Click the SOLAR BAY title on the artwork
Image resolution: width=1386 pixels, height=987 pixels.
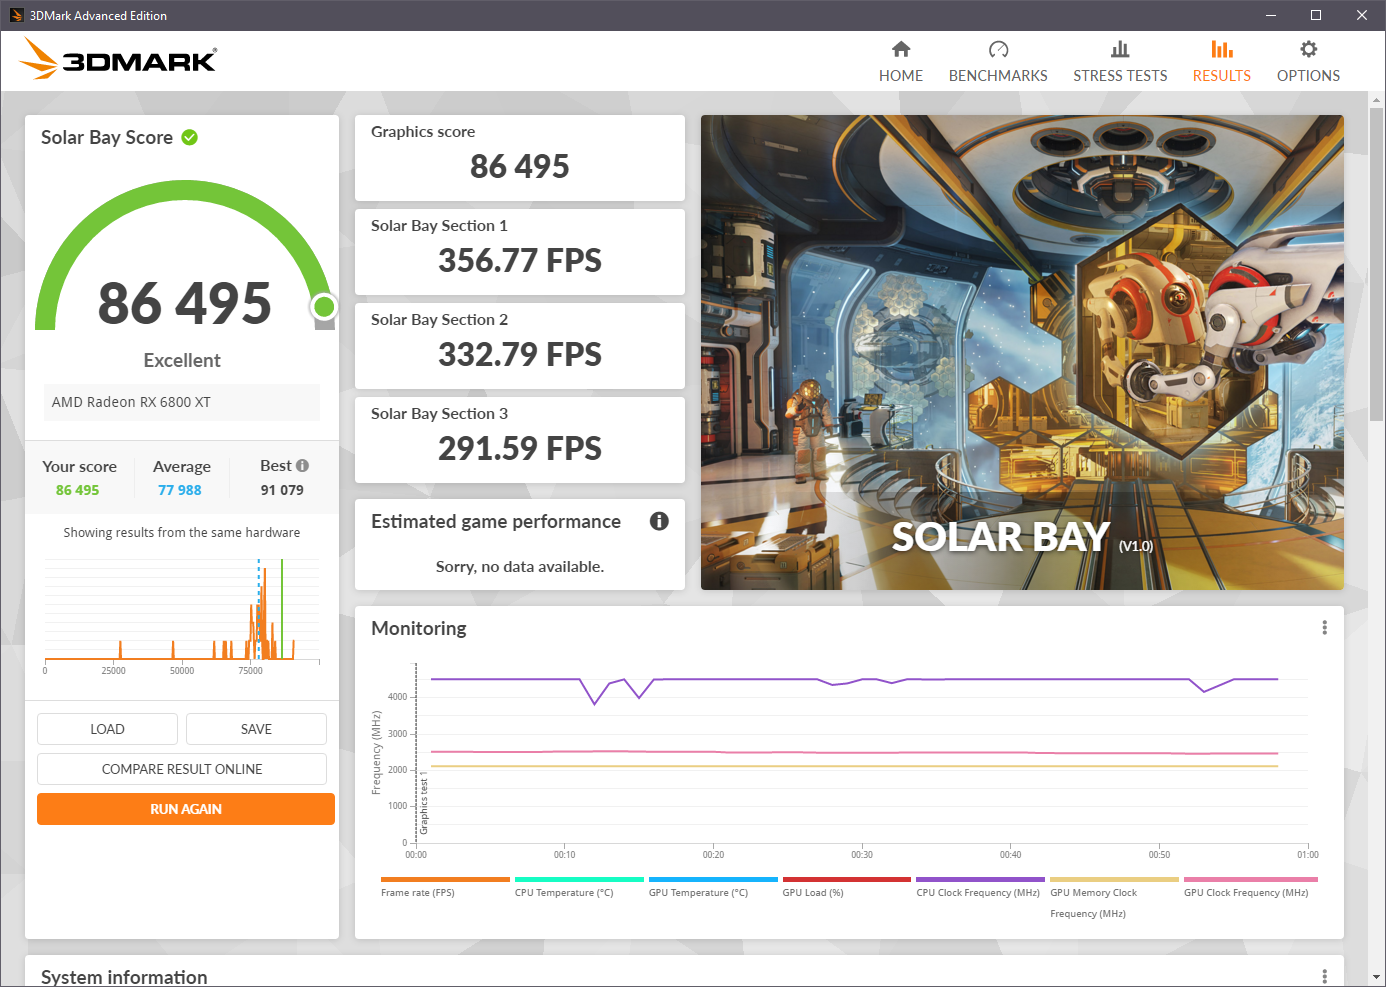point(1001,537)
